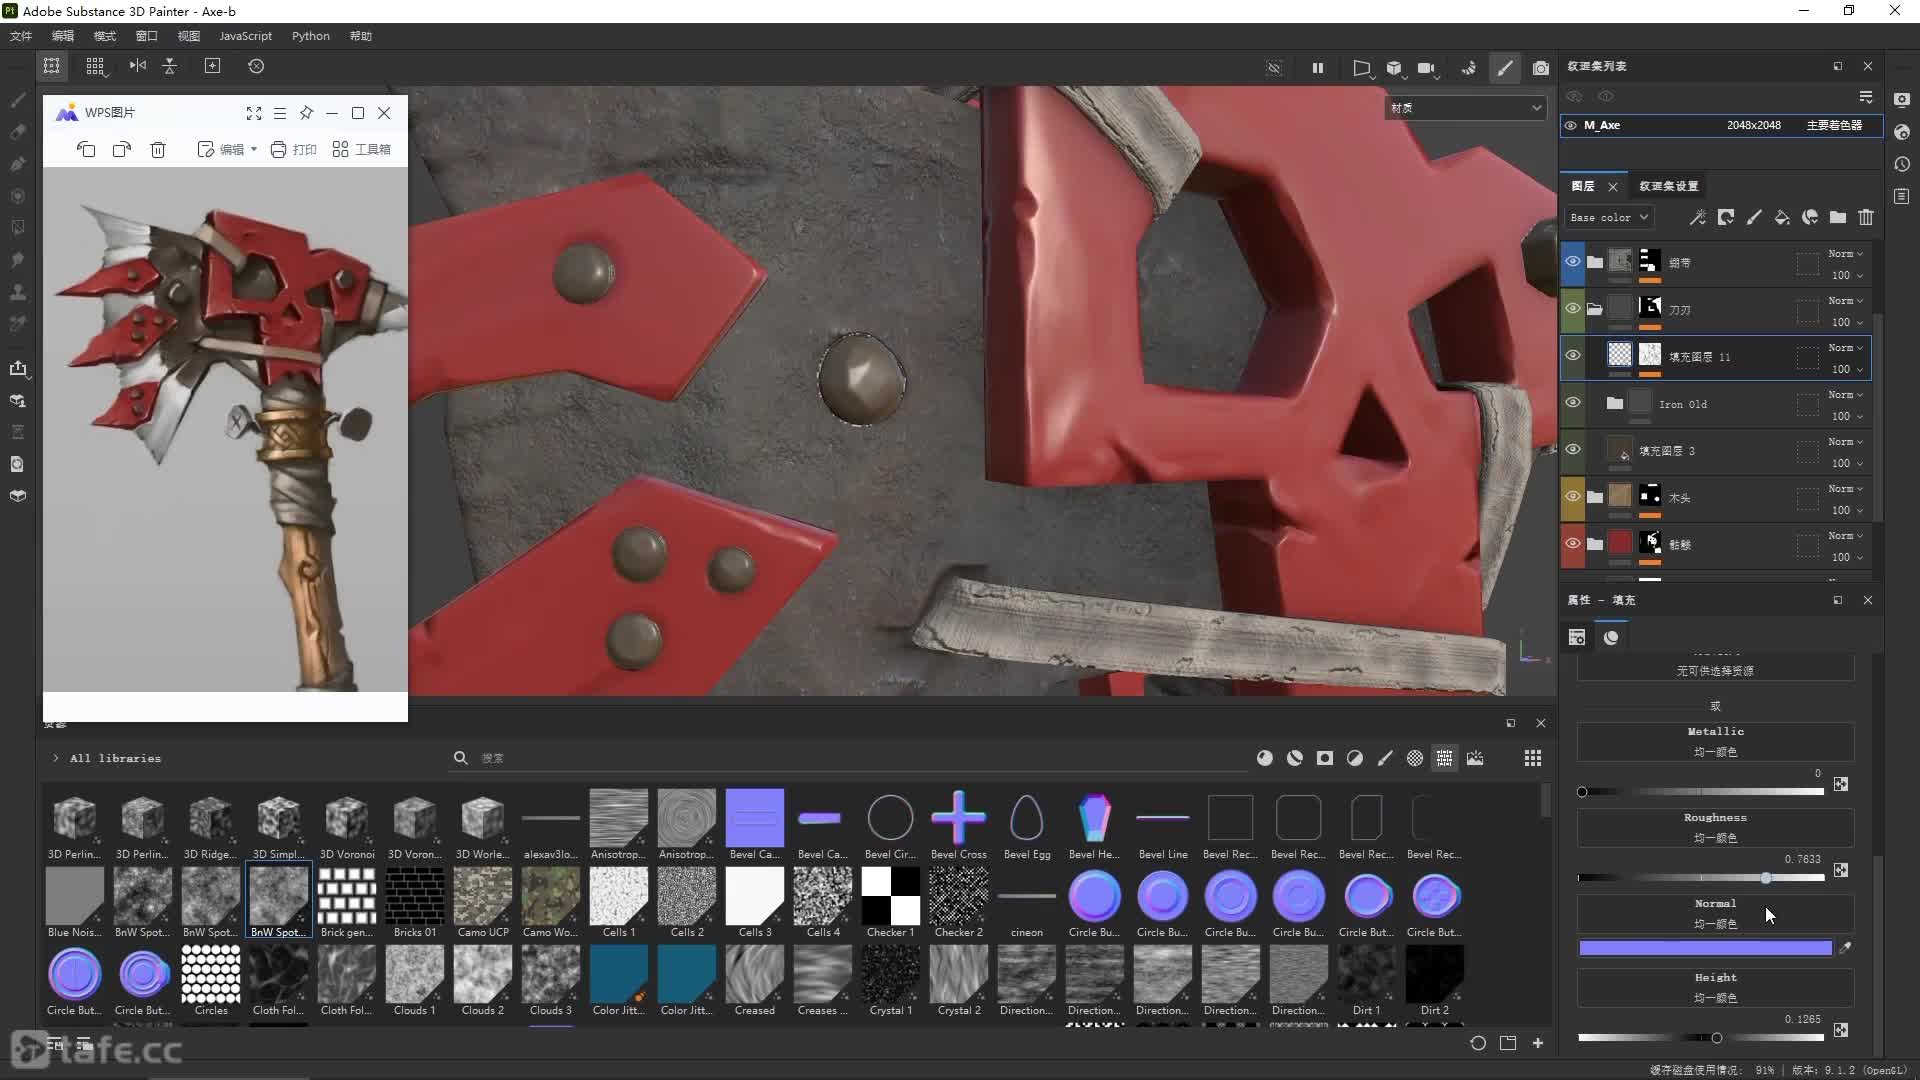
Task: Expand the All libraries tree
Action: click(56, 758)
